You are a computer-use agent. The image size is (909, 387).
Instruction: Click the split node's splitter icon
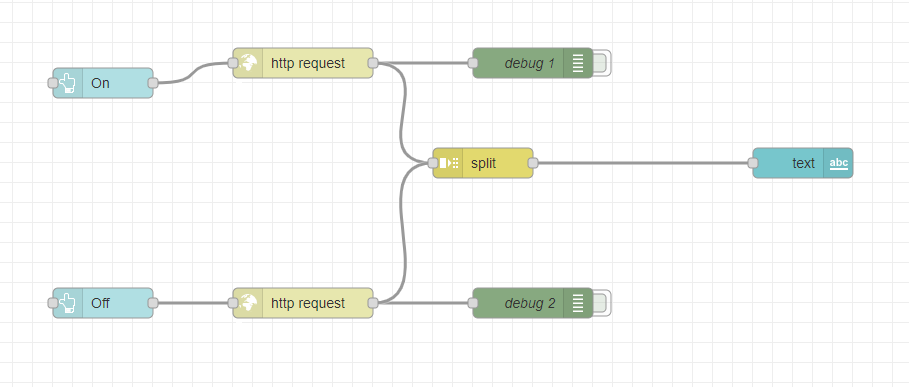click(x=449, y=163)
